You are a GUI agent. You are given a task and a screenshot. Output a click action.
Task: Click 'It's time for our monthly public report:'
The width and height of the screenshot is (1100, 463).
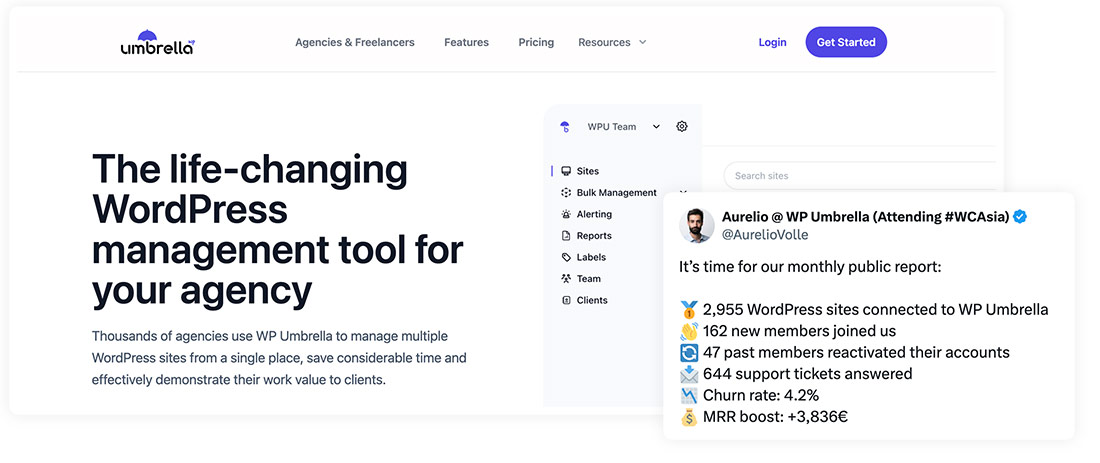click(x=811, y=267)
